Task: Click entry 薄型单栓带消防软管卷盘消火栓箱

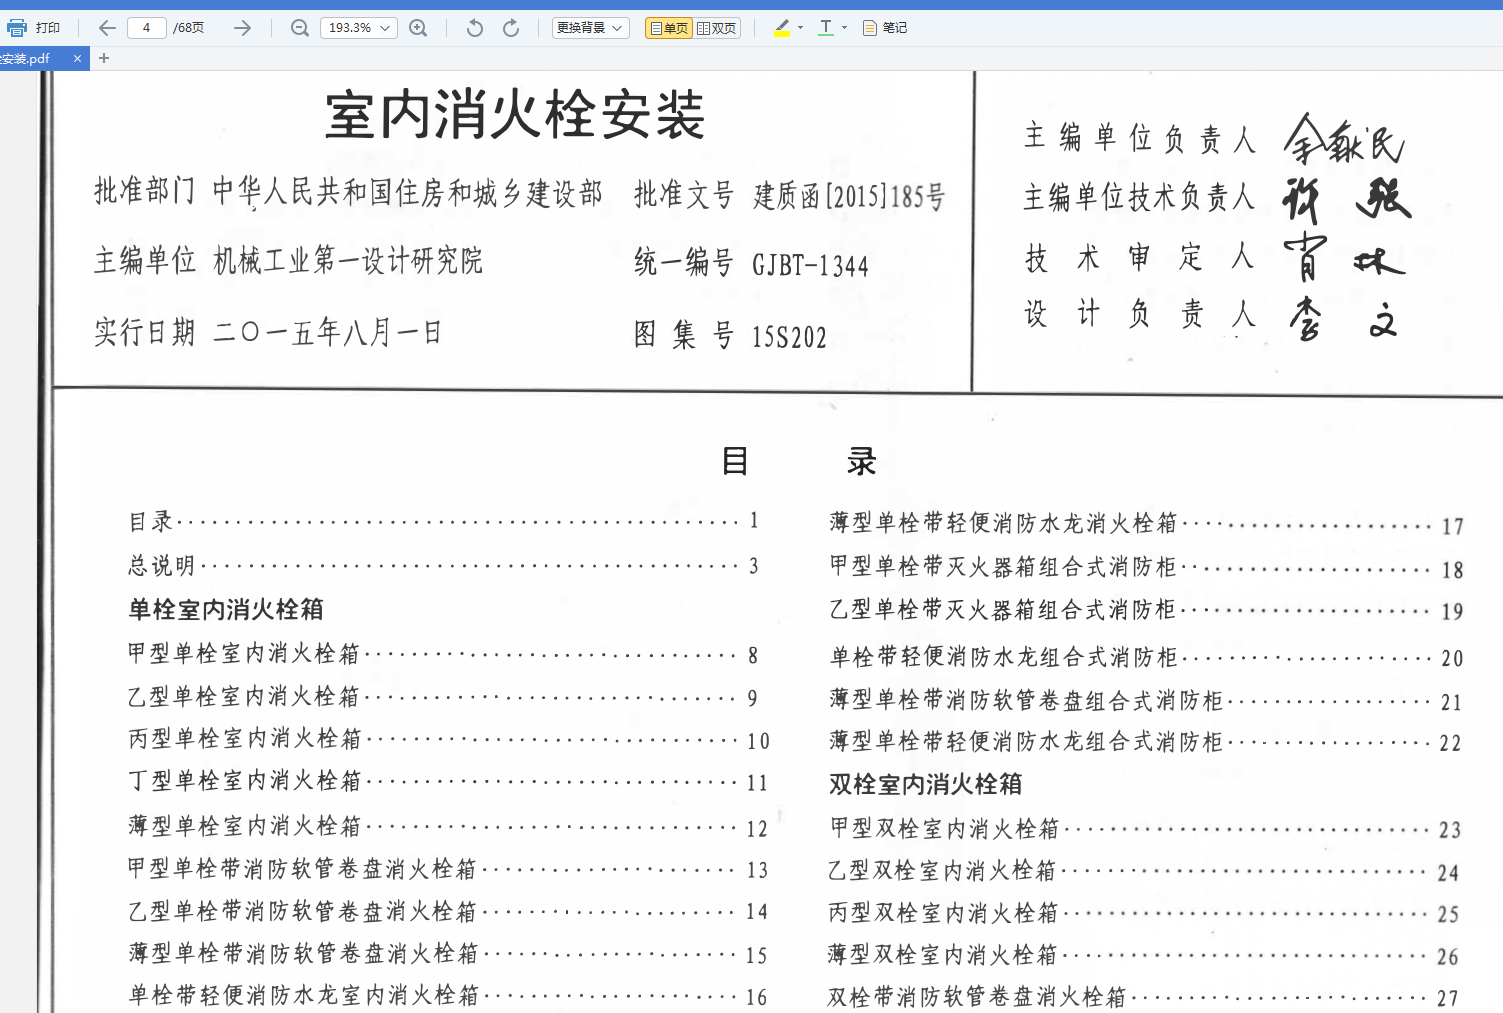Action: 448,954
